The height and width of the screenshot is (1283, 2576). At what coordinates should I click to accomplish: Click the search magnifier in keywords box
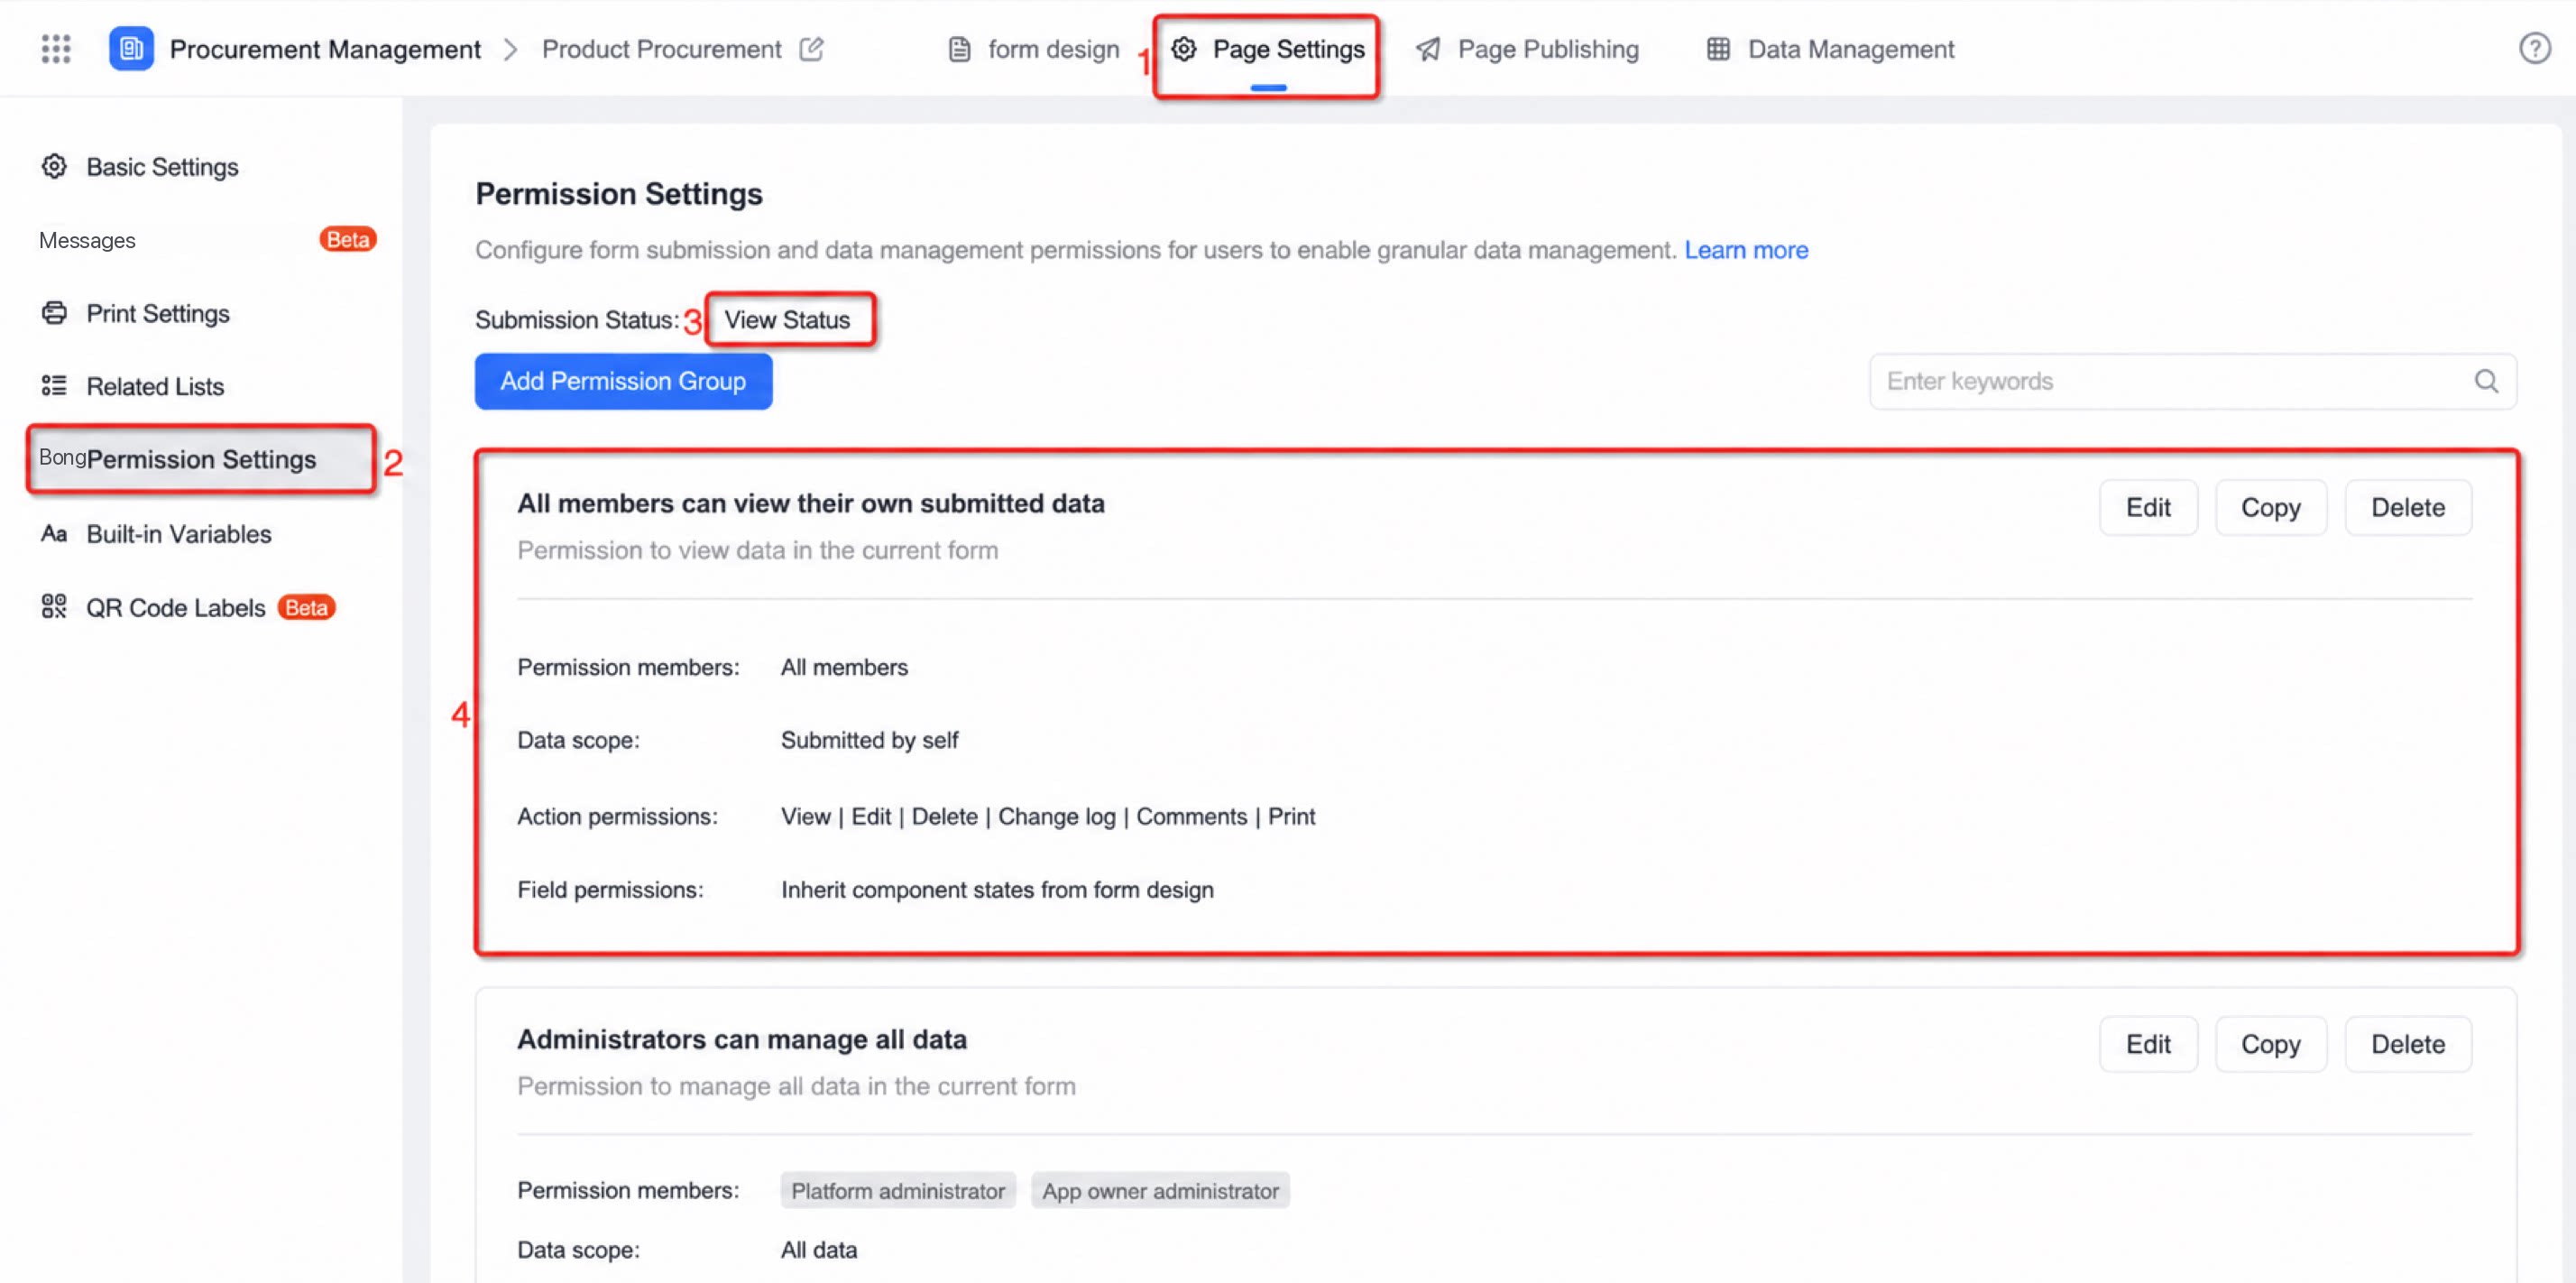coord(2486,381)
